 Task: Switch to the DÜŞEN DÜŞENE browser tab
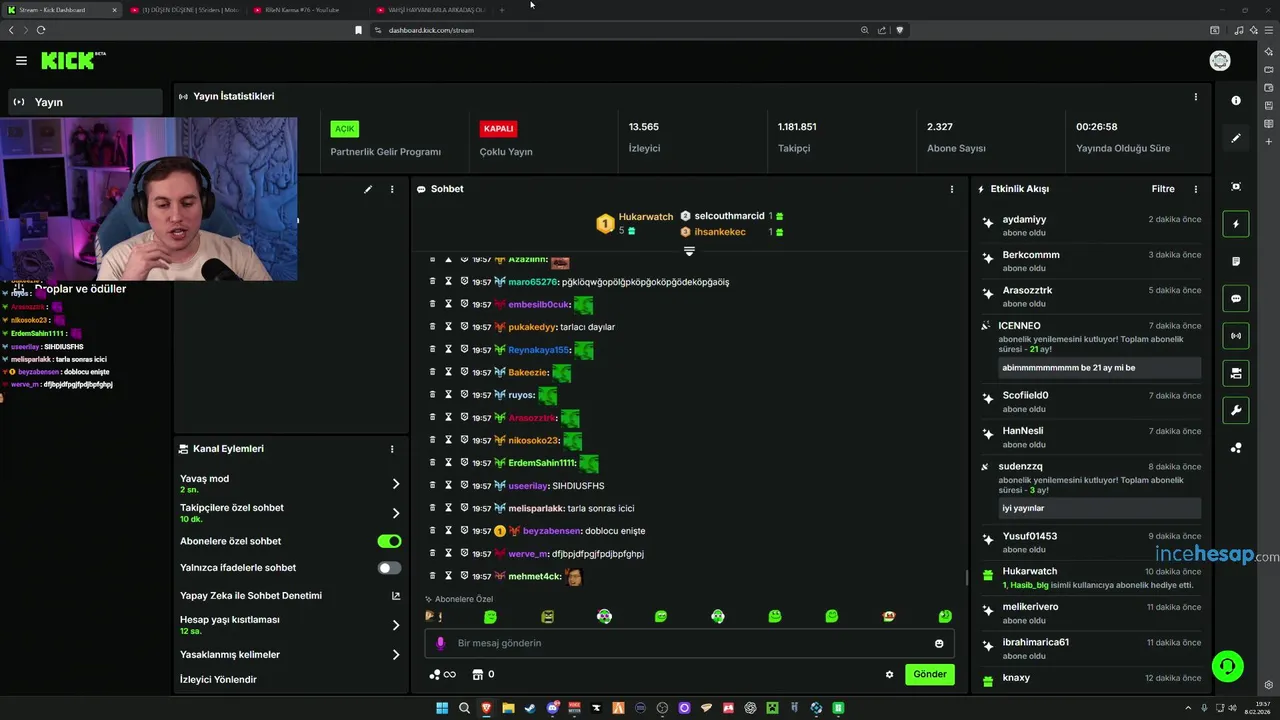click(x=185, y=10)
